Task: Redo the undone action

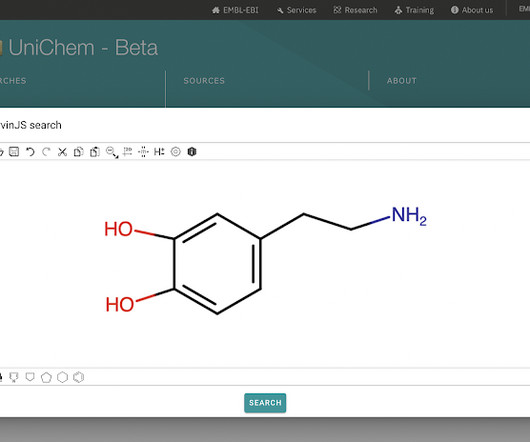Action: (46, 152)
